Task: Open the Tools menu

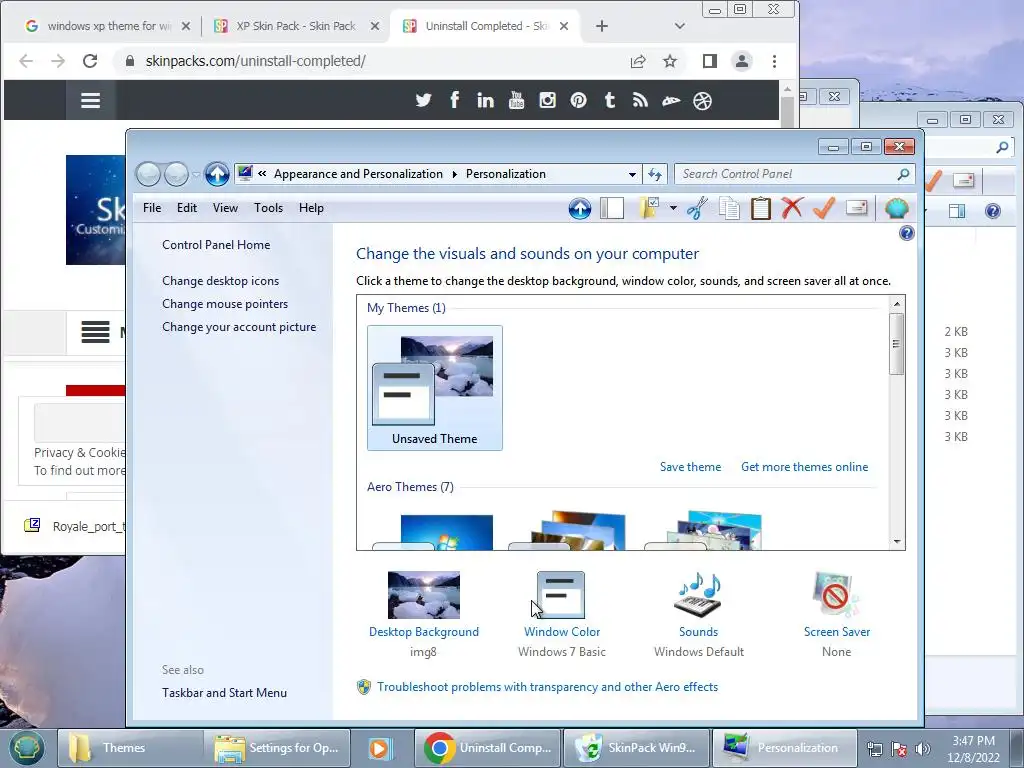Action: [x=268, y=208]
